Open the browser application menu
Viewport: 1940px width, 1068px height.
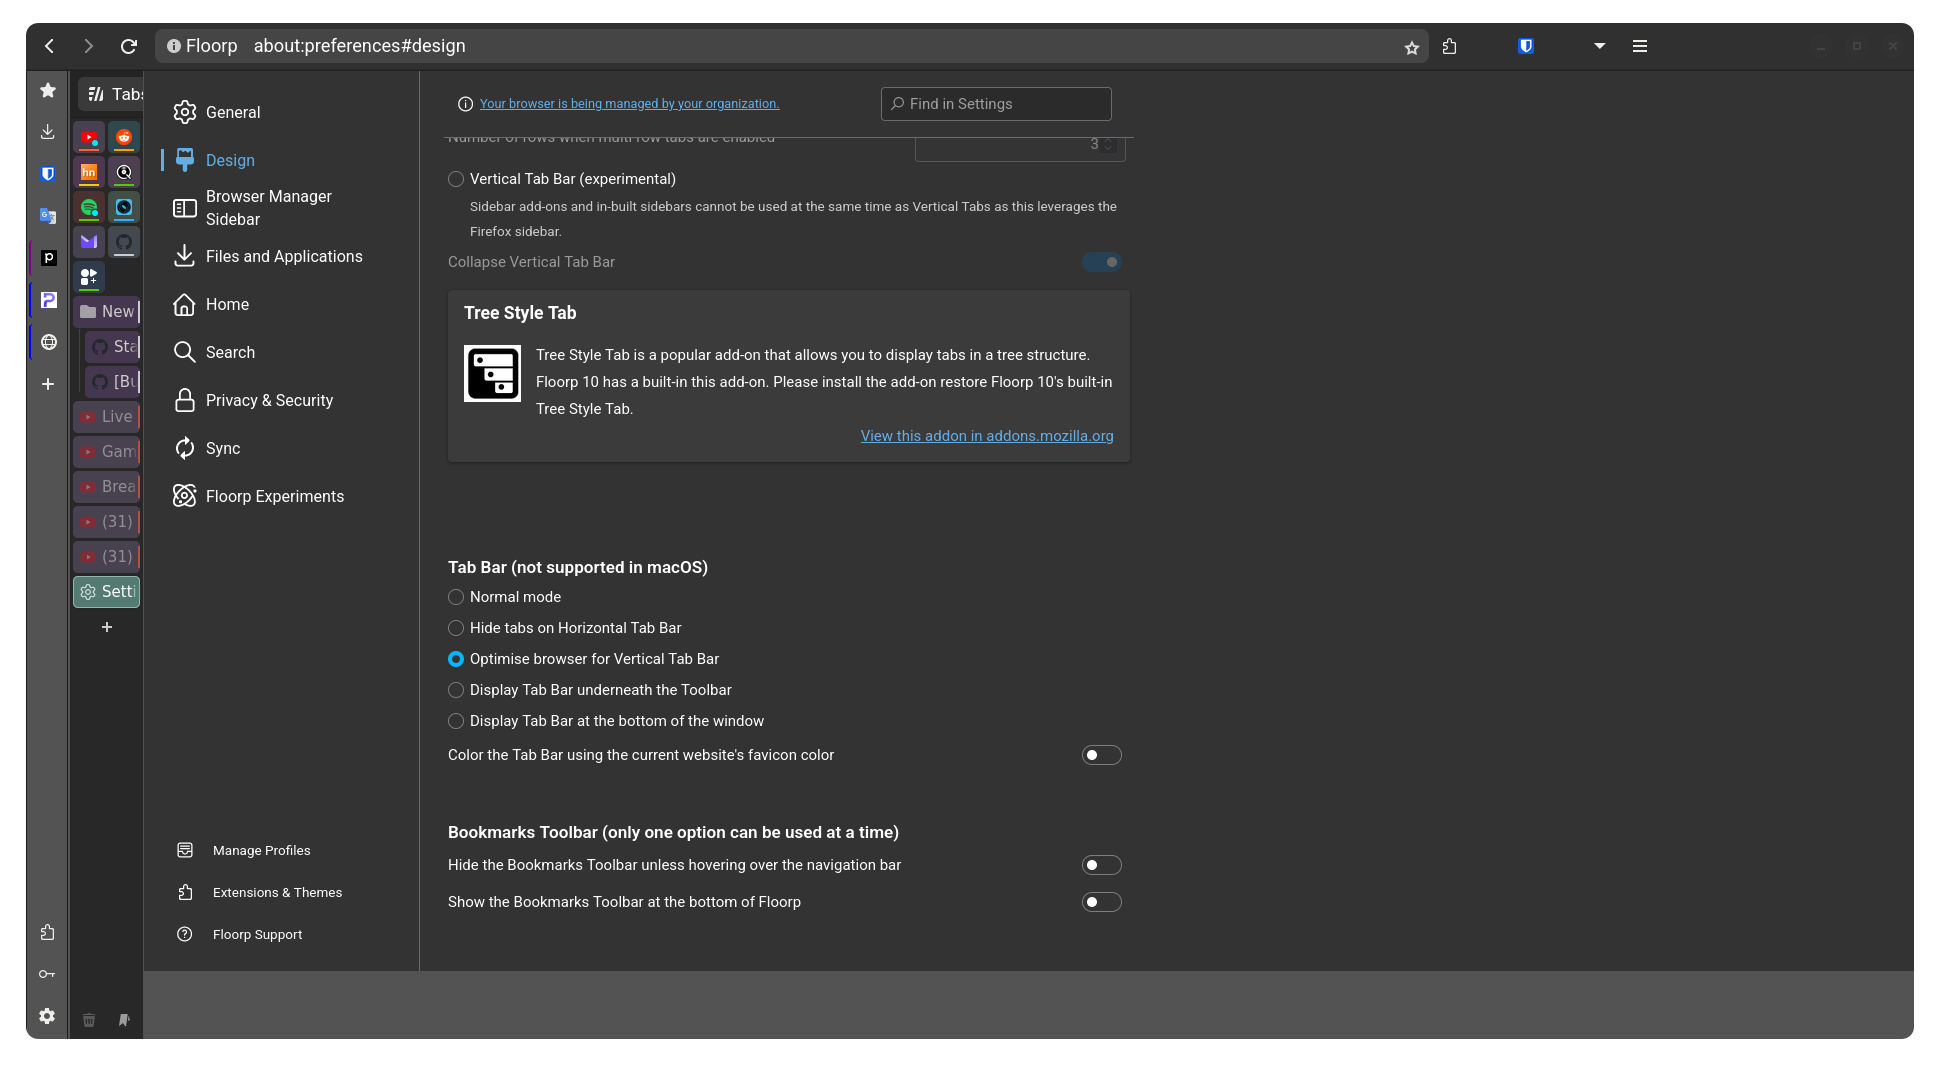tap(1639, 46)
